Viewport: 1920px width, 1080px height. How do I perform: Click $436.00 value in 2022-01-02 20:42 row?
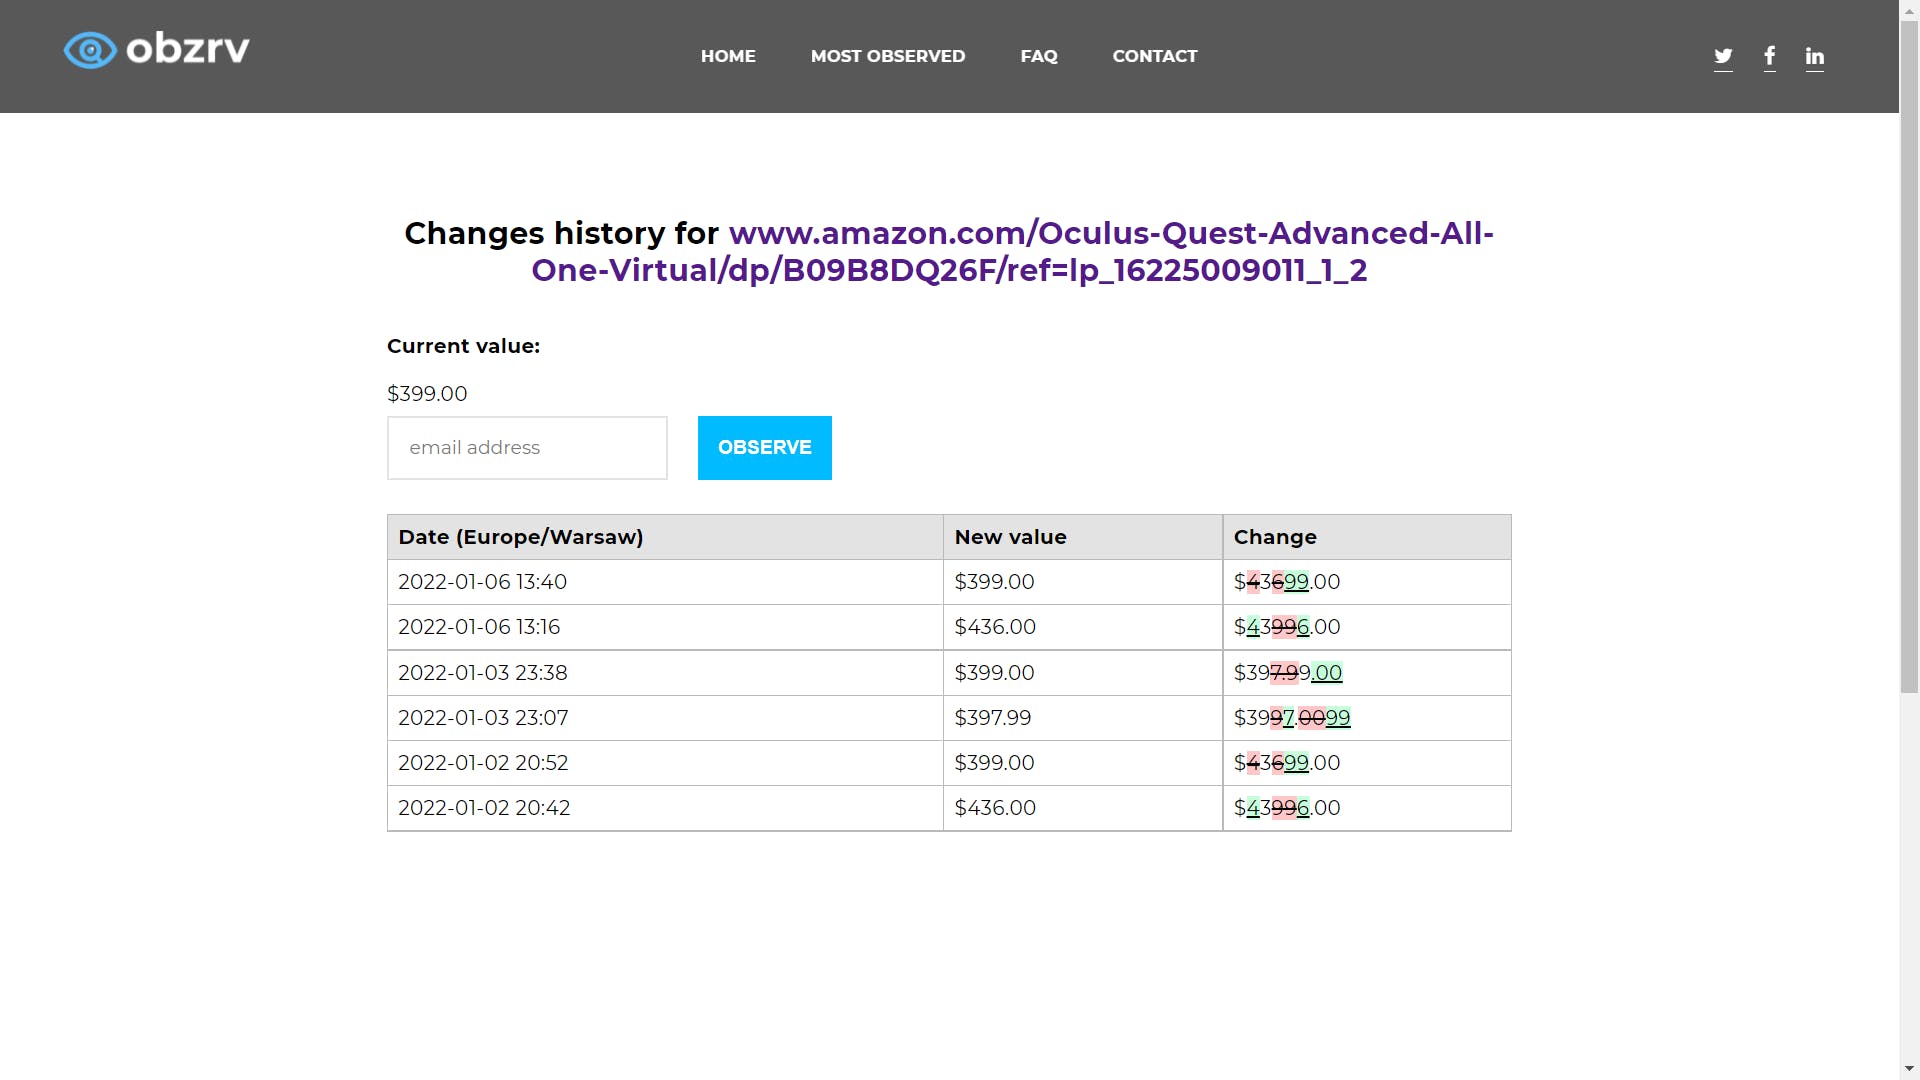[1083, 808]
